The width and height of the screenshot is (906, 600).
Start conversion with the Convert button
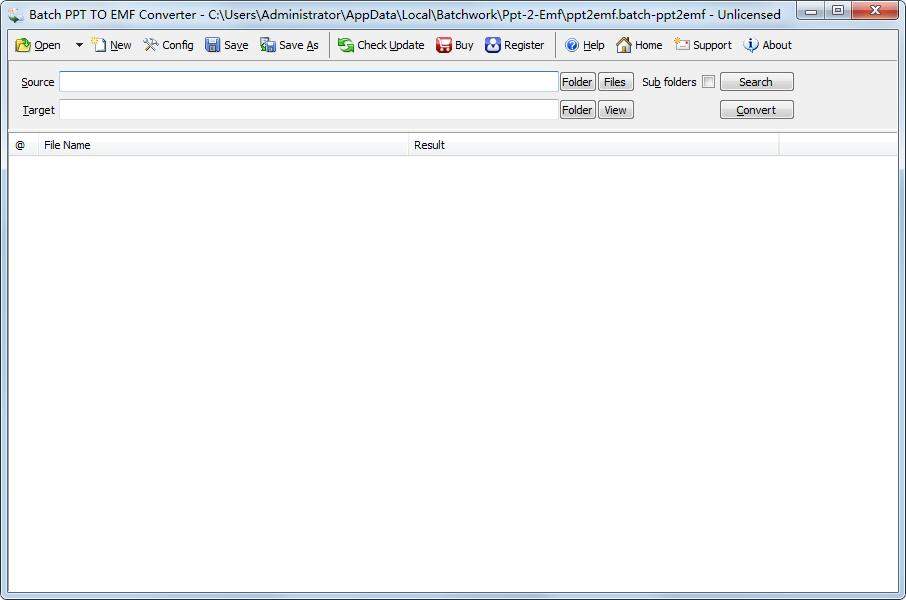[x=757, y=110]
